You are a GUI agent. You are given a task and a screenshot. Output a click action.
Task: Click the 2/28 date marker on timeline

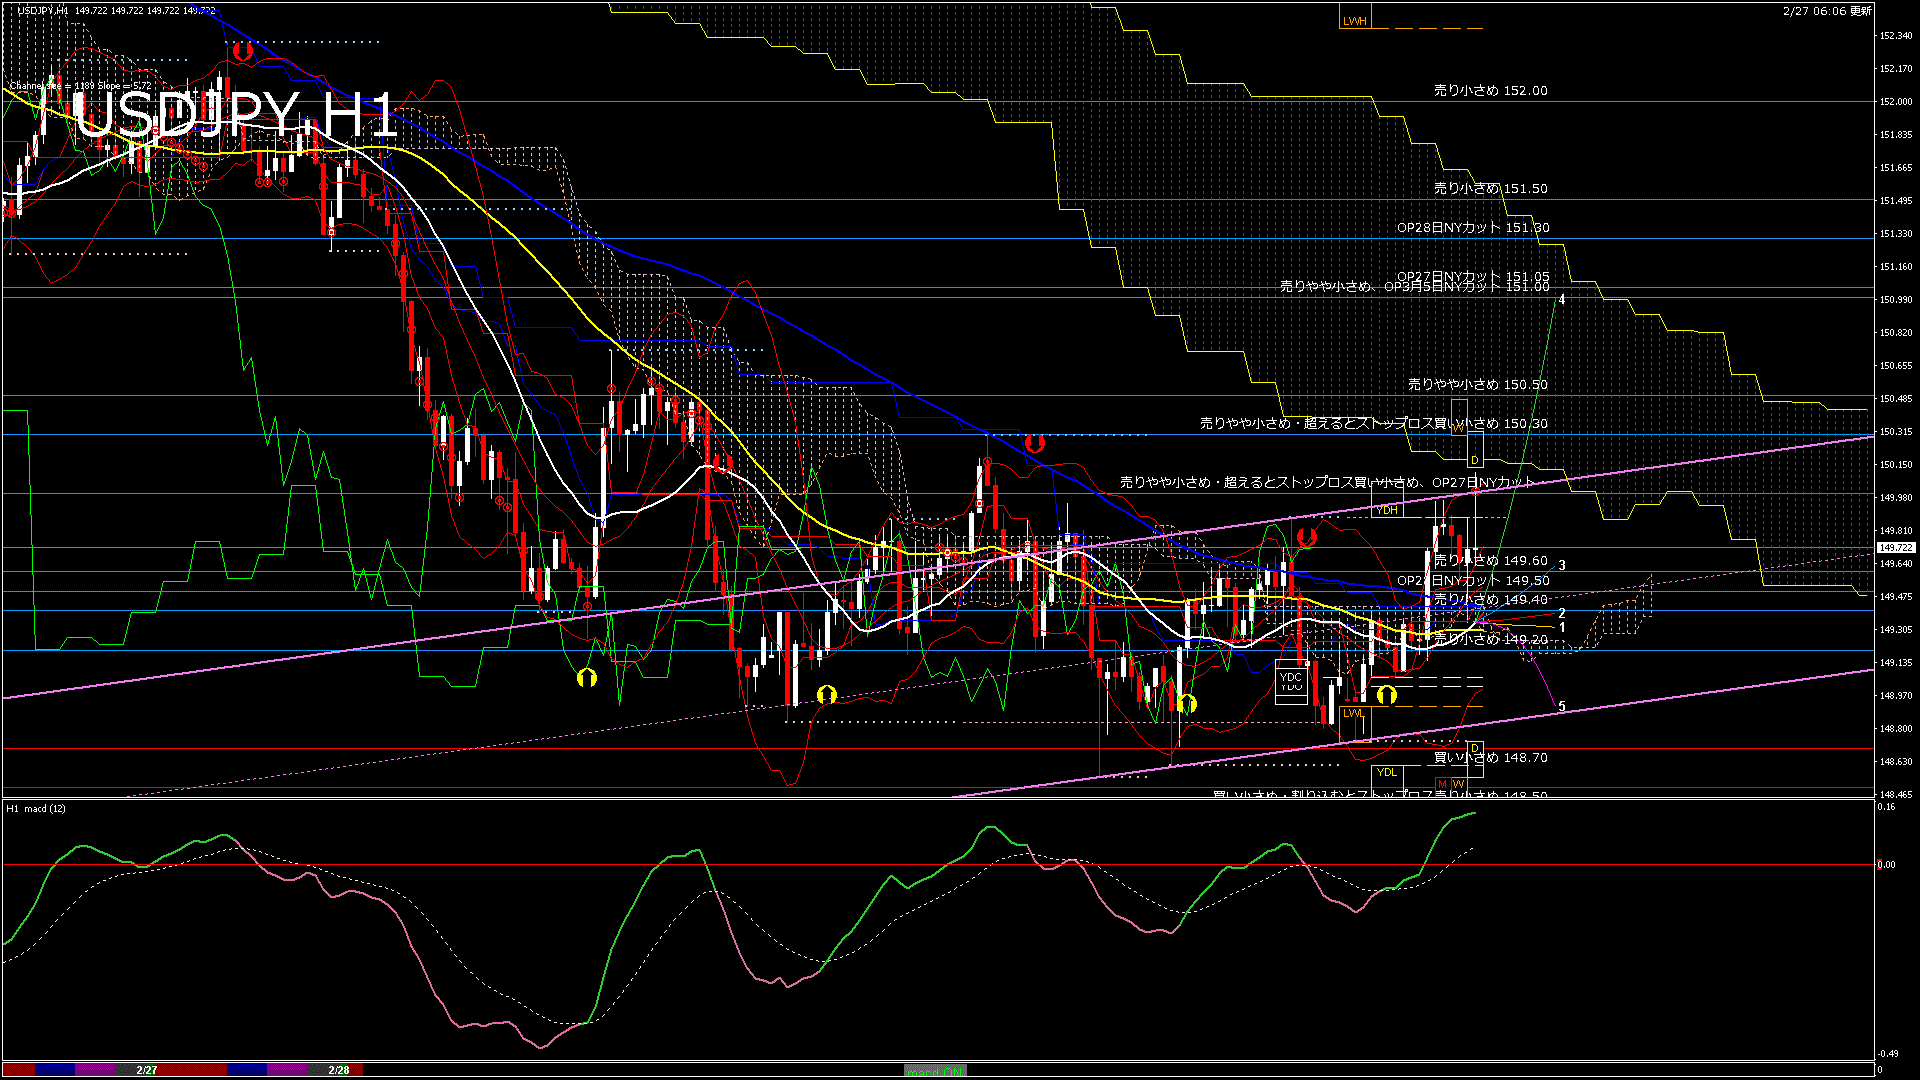coord(339,1070)
